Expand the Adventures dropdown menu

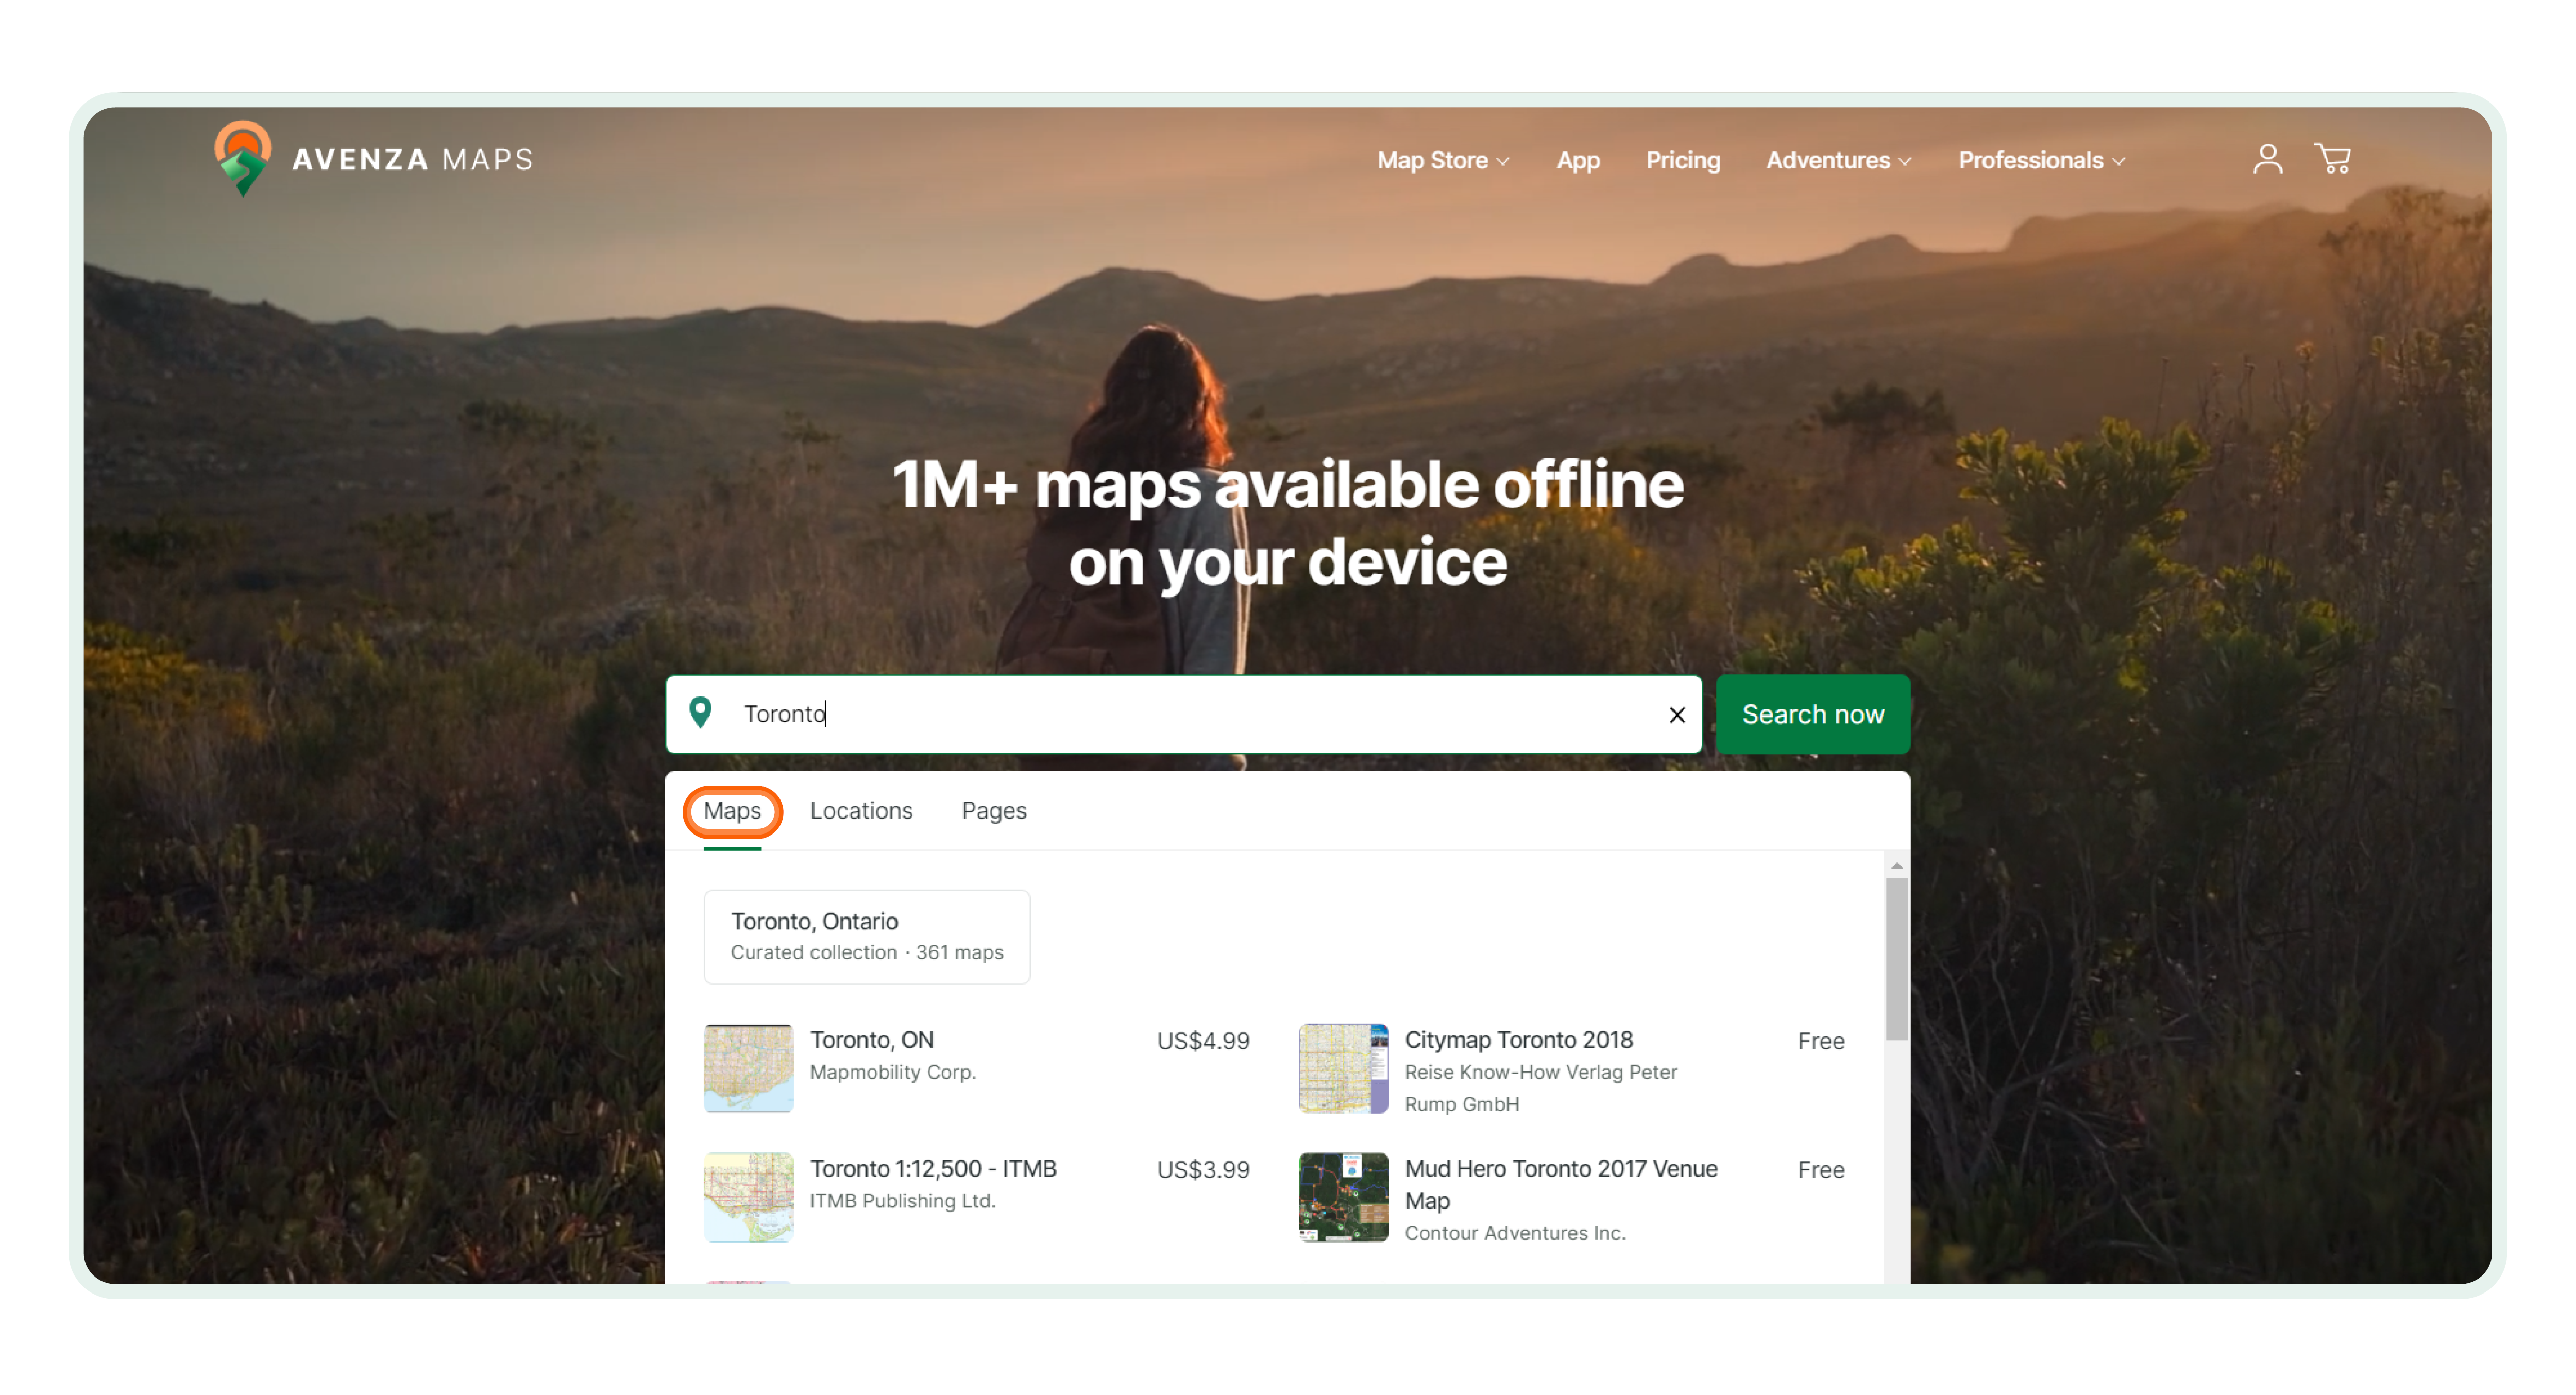[x=1838, y=160]
